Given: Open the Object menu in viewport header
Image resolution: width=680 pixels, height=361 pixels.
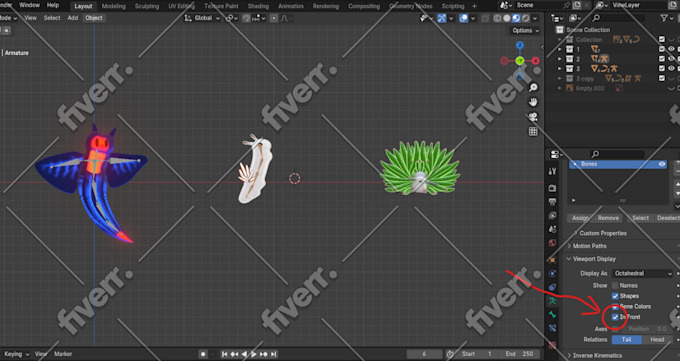Looking at the screenshot, I should 94,18.
